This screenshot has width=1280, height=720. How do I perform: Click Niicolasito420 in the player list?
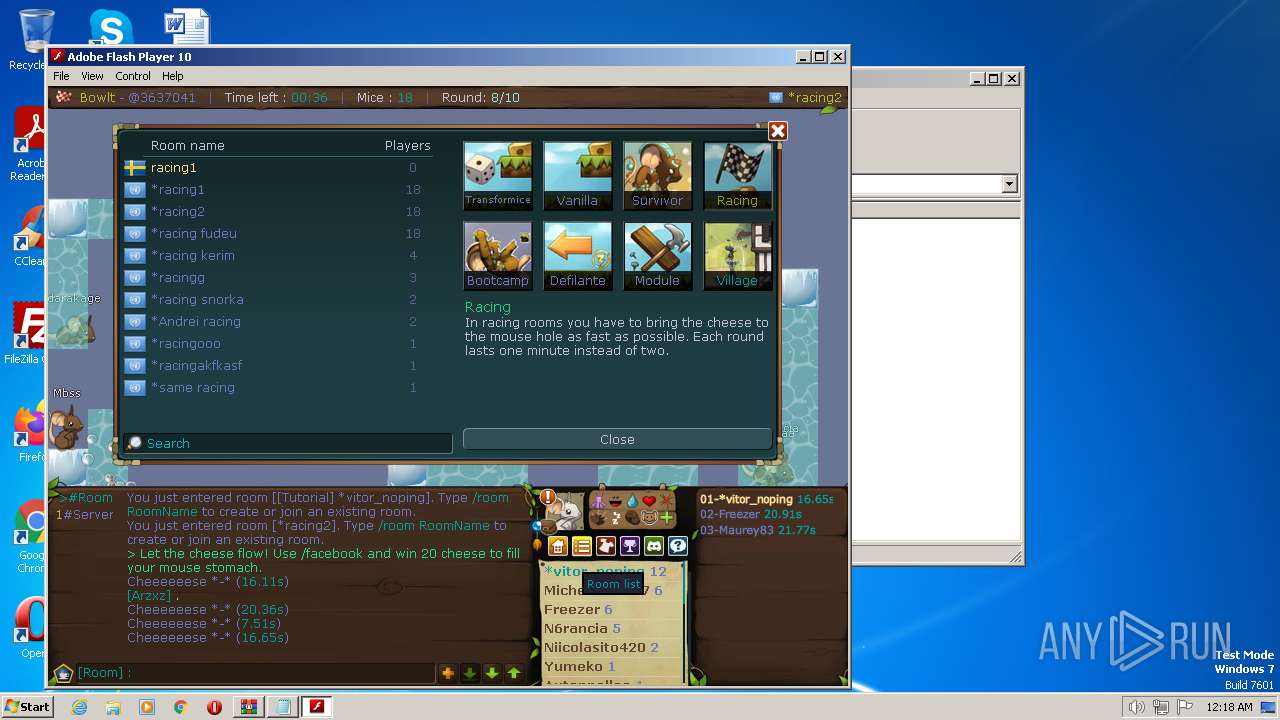(595, 648)
